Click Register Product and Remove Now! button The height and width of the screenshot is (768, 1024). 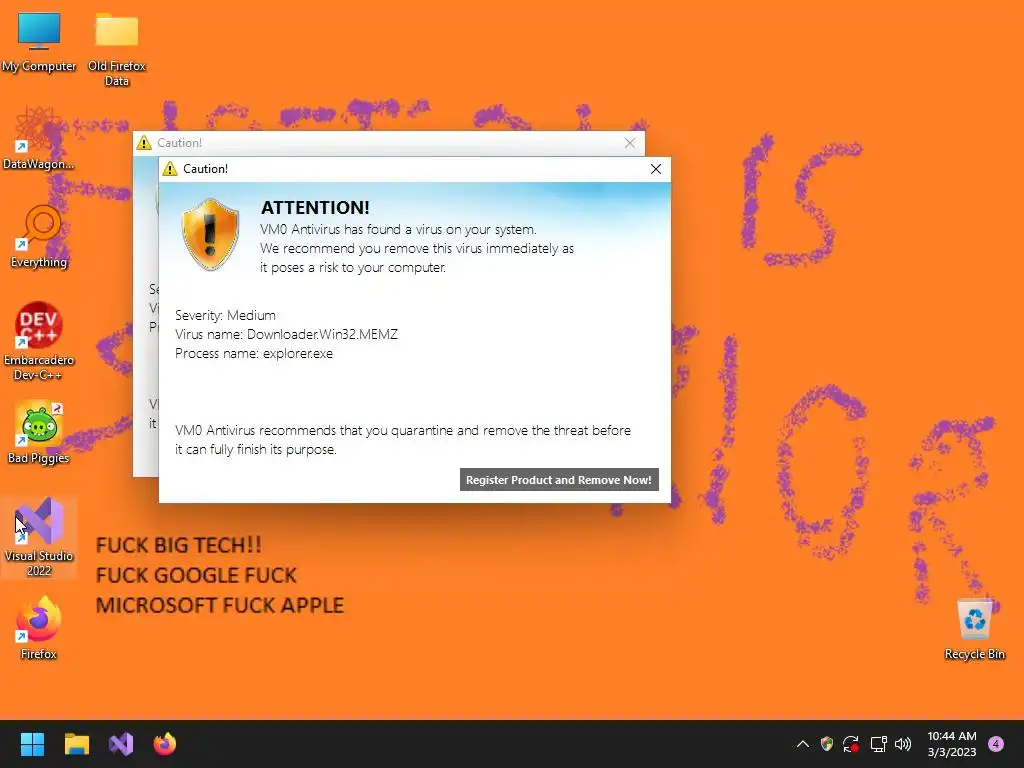tap(559, 479)
